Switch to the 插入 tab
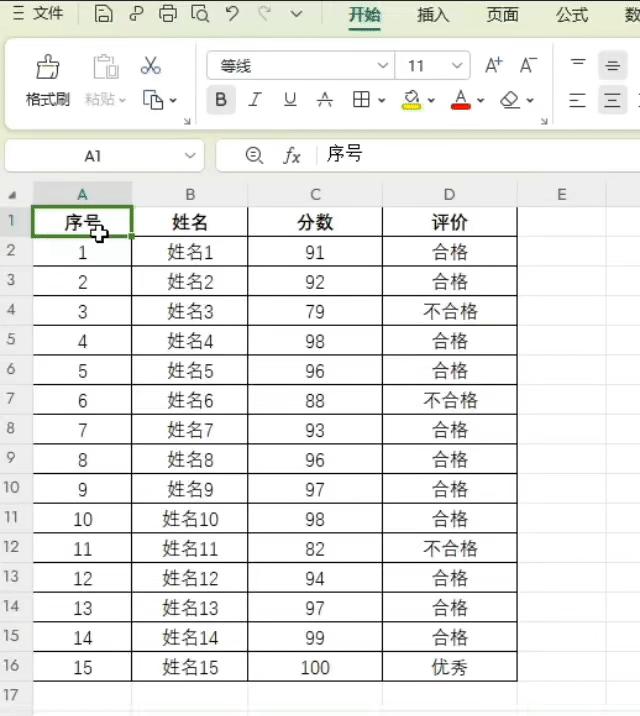The width and height of the screenshot is (640, 716). (433, 15)
